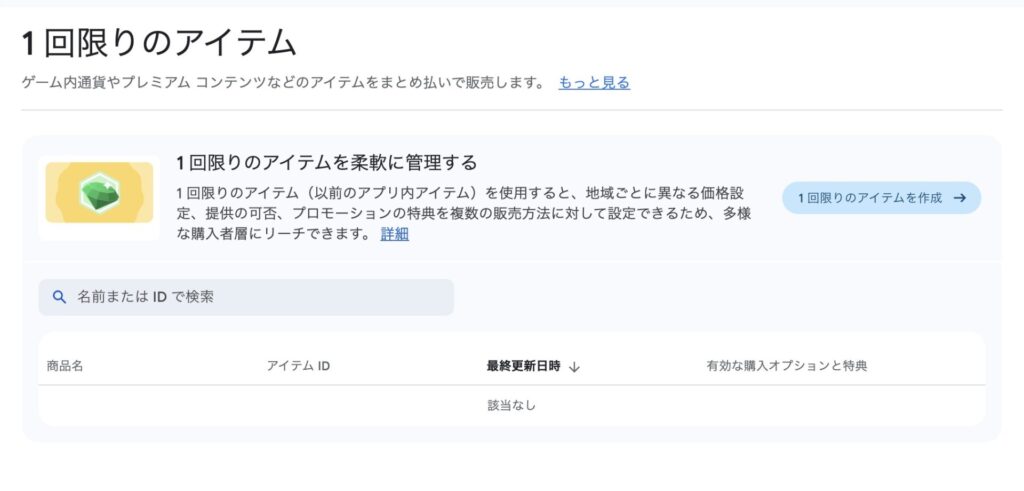Click the 該当なし empty result text
The width and height of the screenshot is (1024, 491).
point(512,406)
